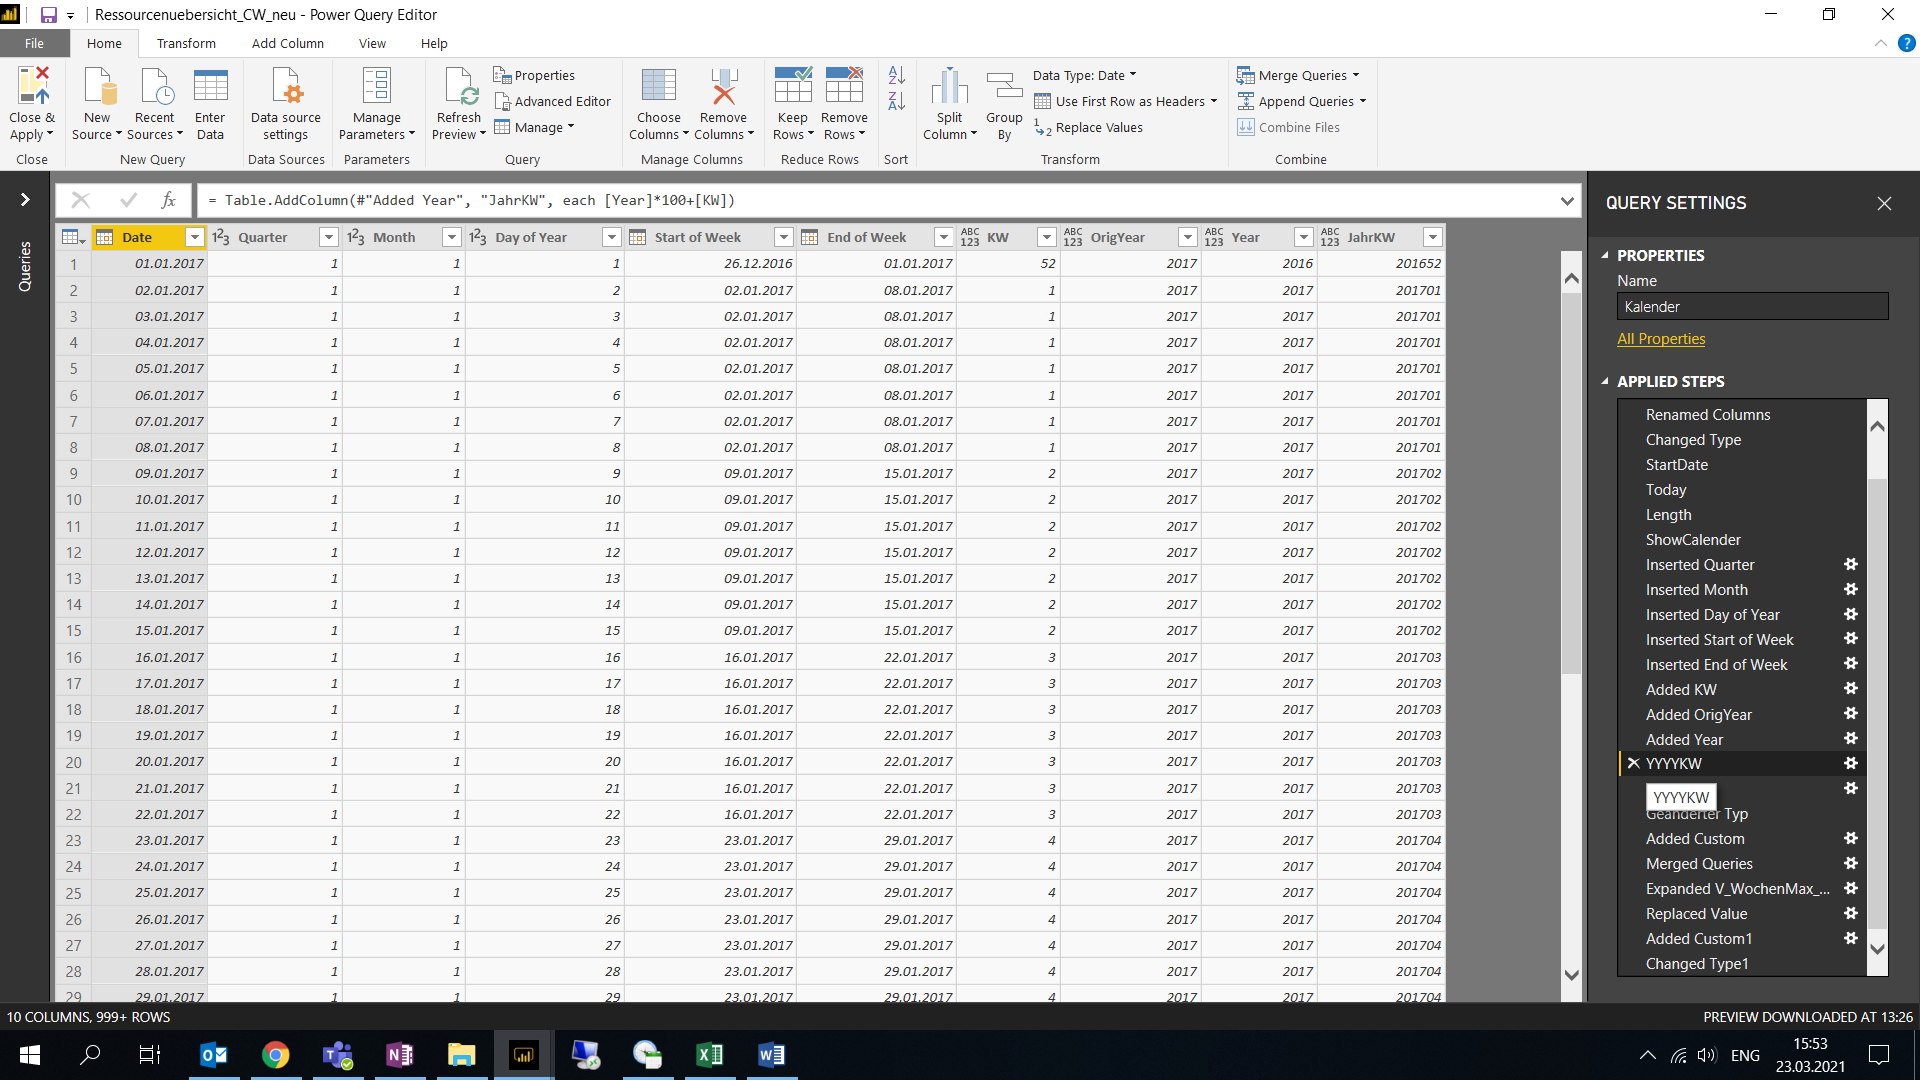Open Quarter column filter dropdown

coord(328,237)
